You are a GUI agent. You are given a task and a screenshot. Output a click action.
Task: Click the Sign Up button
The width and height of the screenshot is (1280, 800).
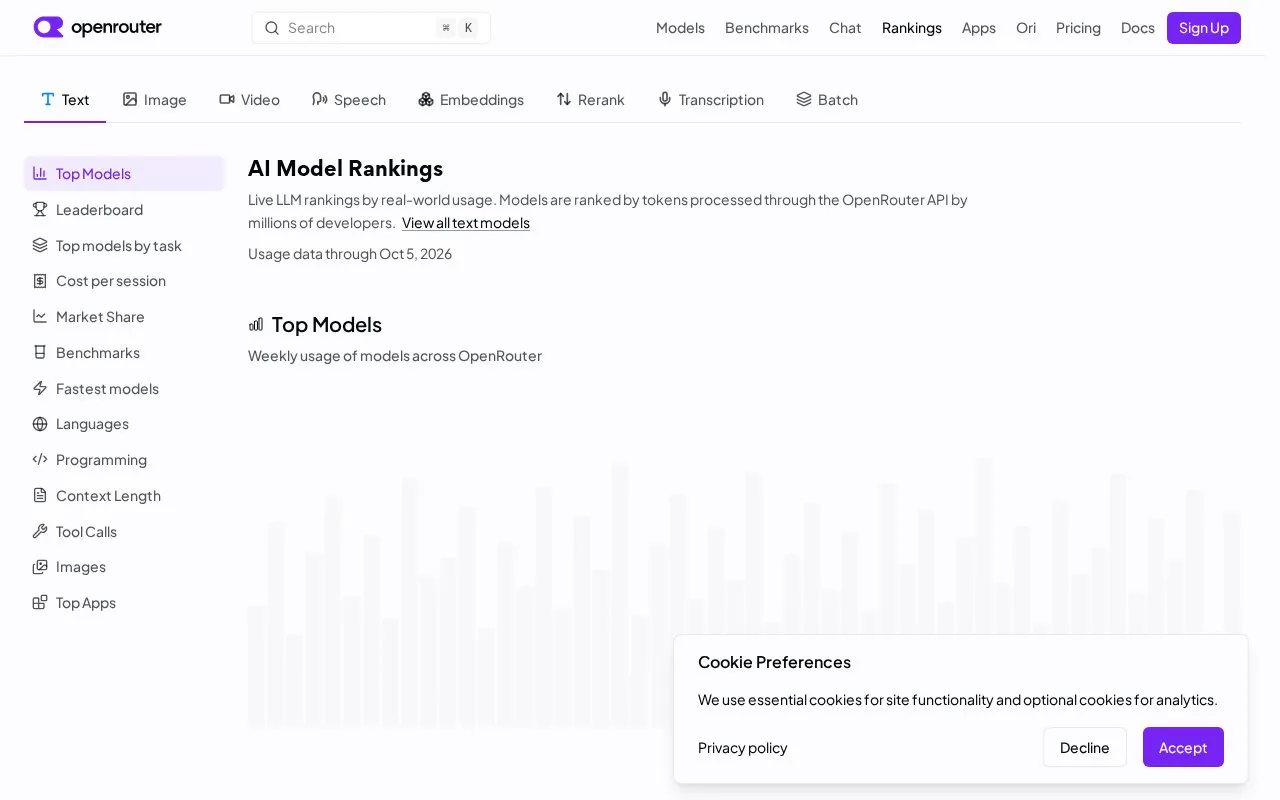(1204, 28)
